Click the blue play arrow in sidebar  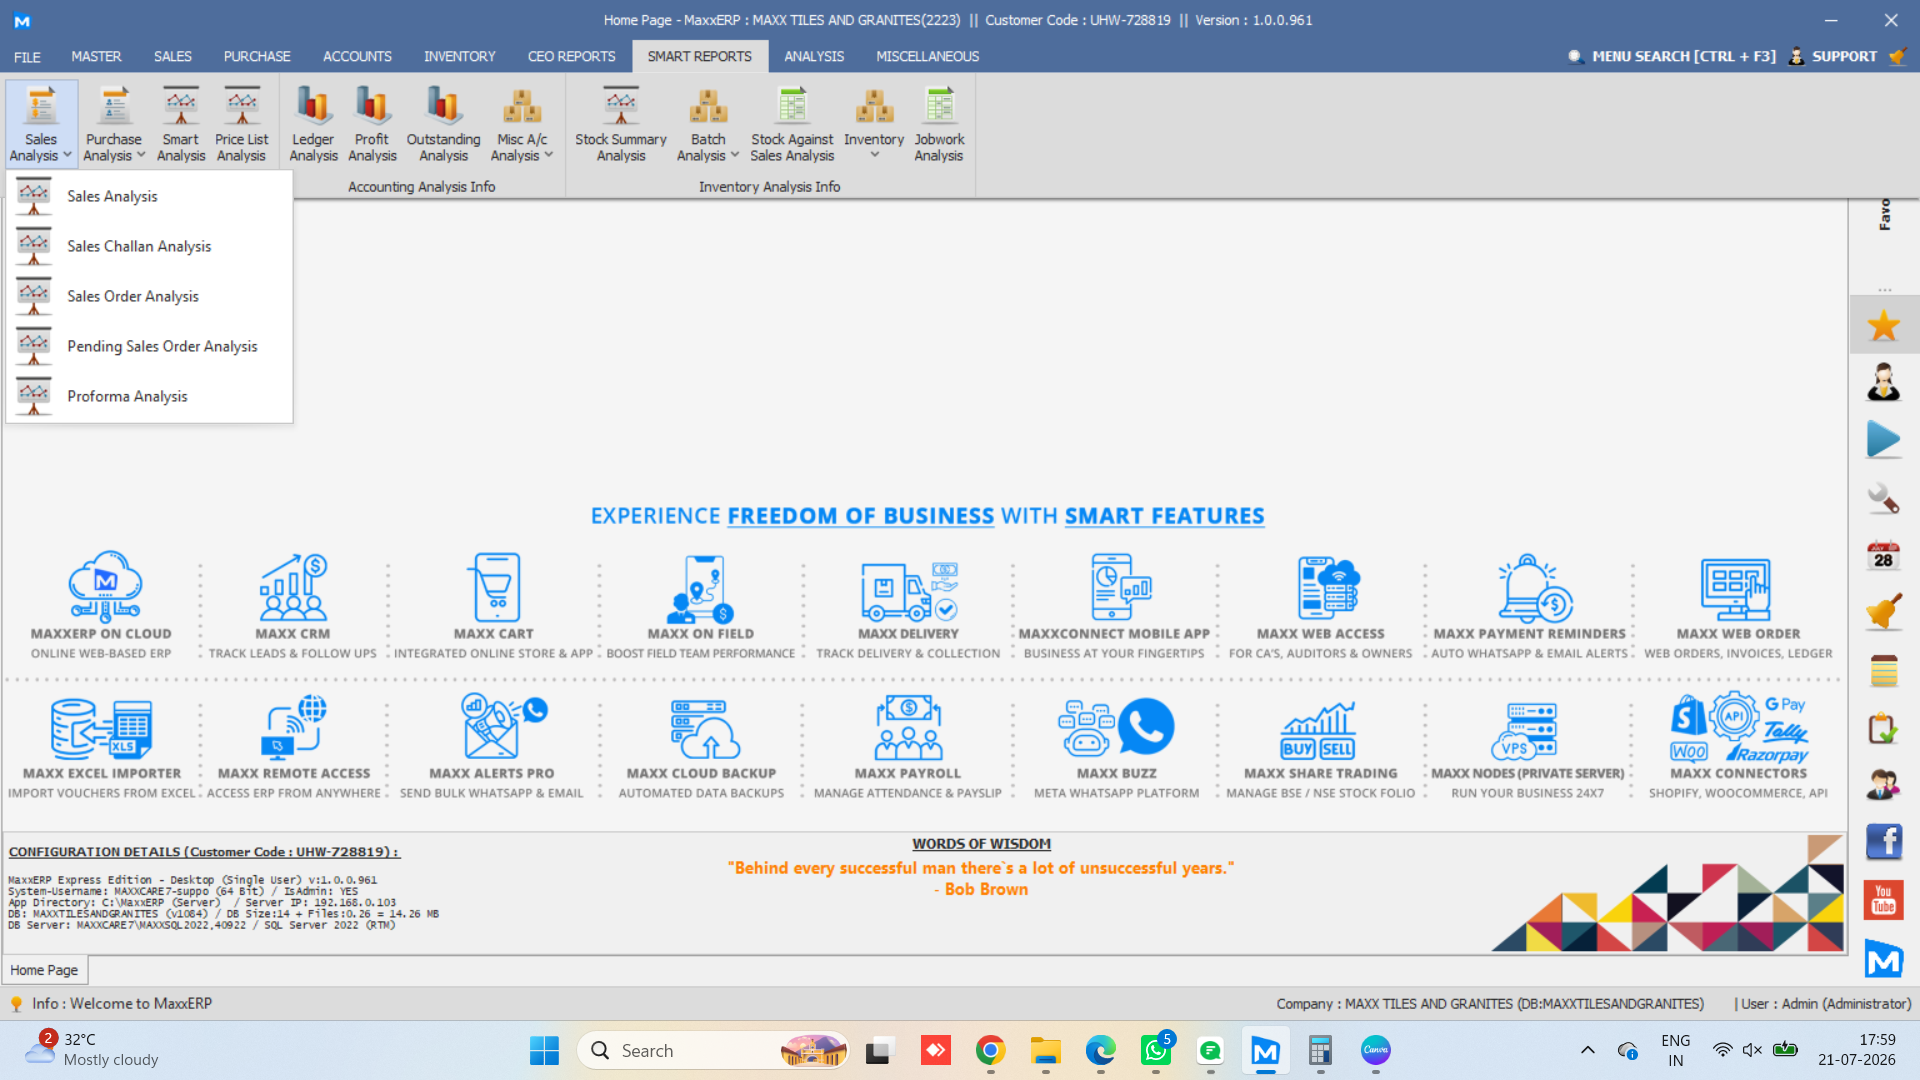(1884, 440)
